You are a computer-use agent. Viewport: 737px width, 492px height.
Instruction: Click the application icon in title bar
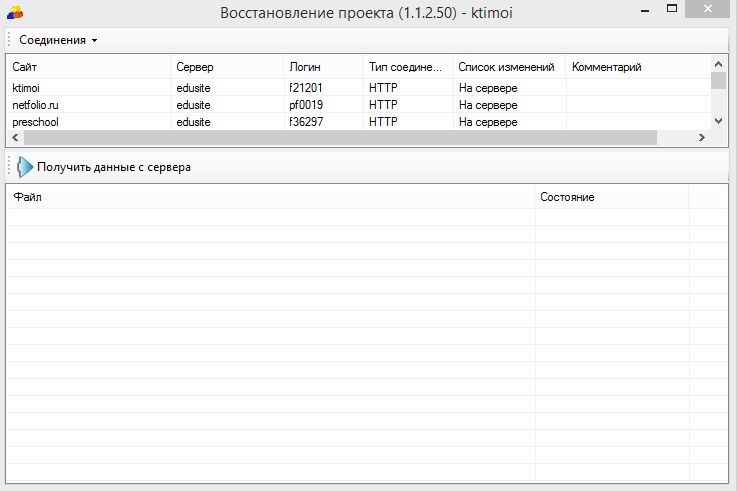click(14, 12)
